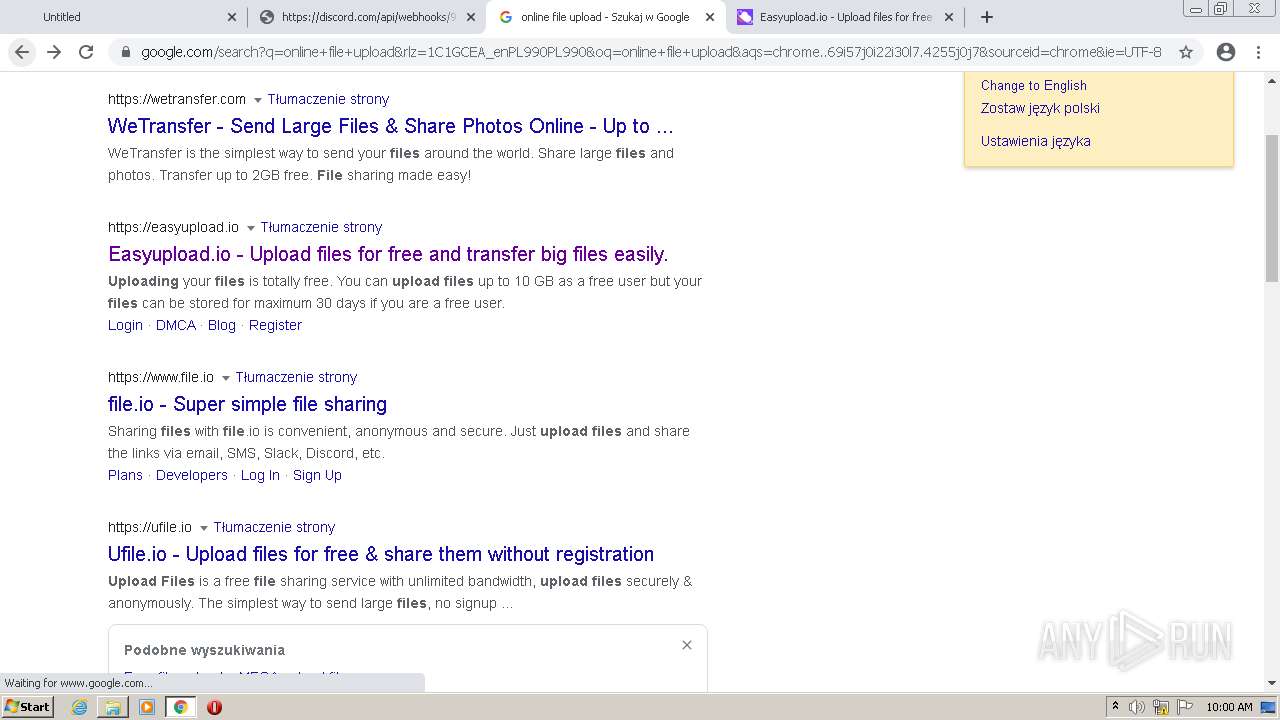Viewport: 1280px width, 720px height.
Task: Go forward in browser history
Action: click(54, 52)
